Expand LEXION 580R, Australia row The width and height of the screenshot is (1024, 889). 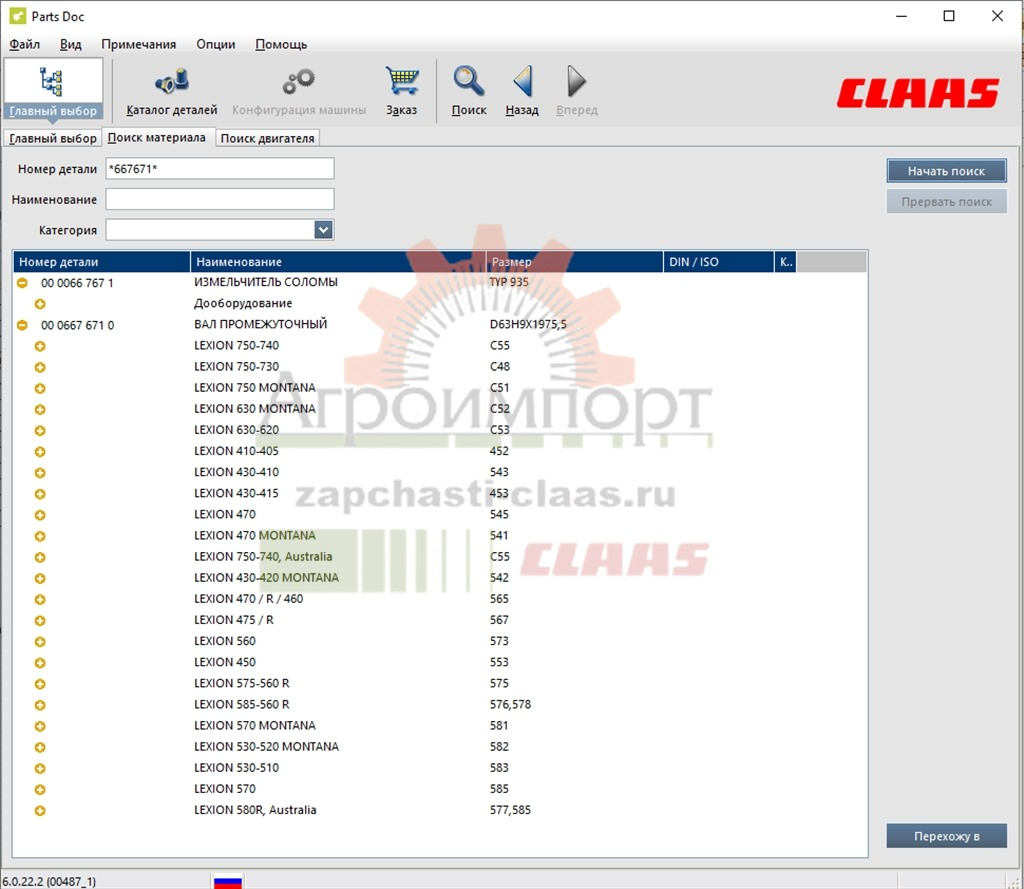pyautogui.click(x=40, y=811)
